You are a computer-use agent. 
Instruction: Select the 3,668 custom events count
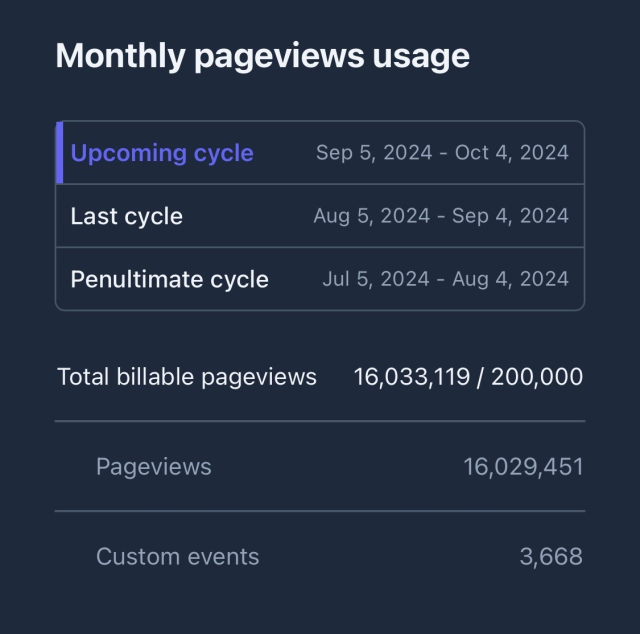tap(550, 557)
